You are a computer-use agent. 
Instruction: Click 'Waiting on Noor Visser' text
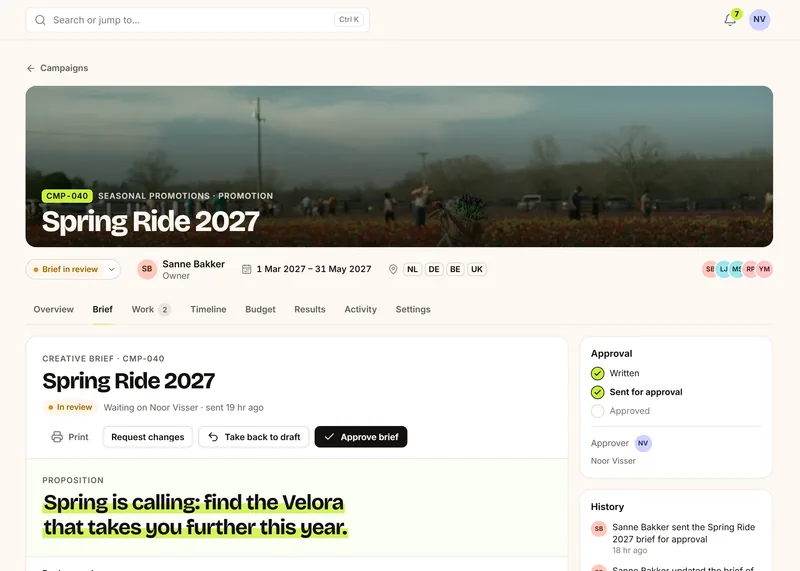(151, 408)
